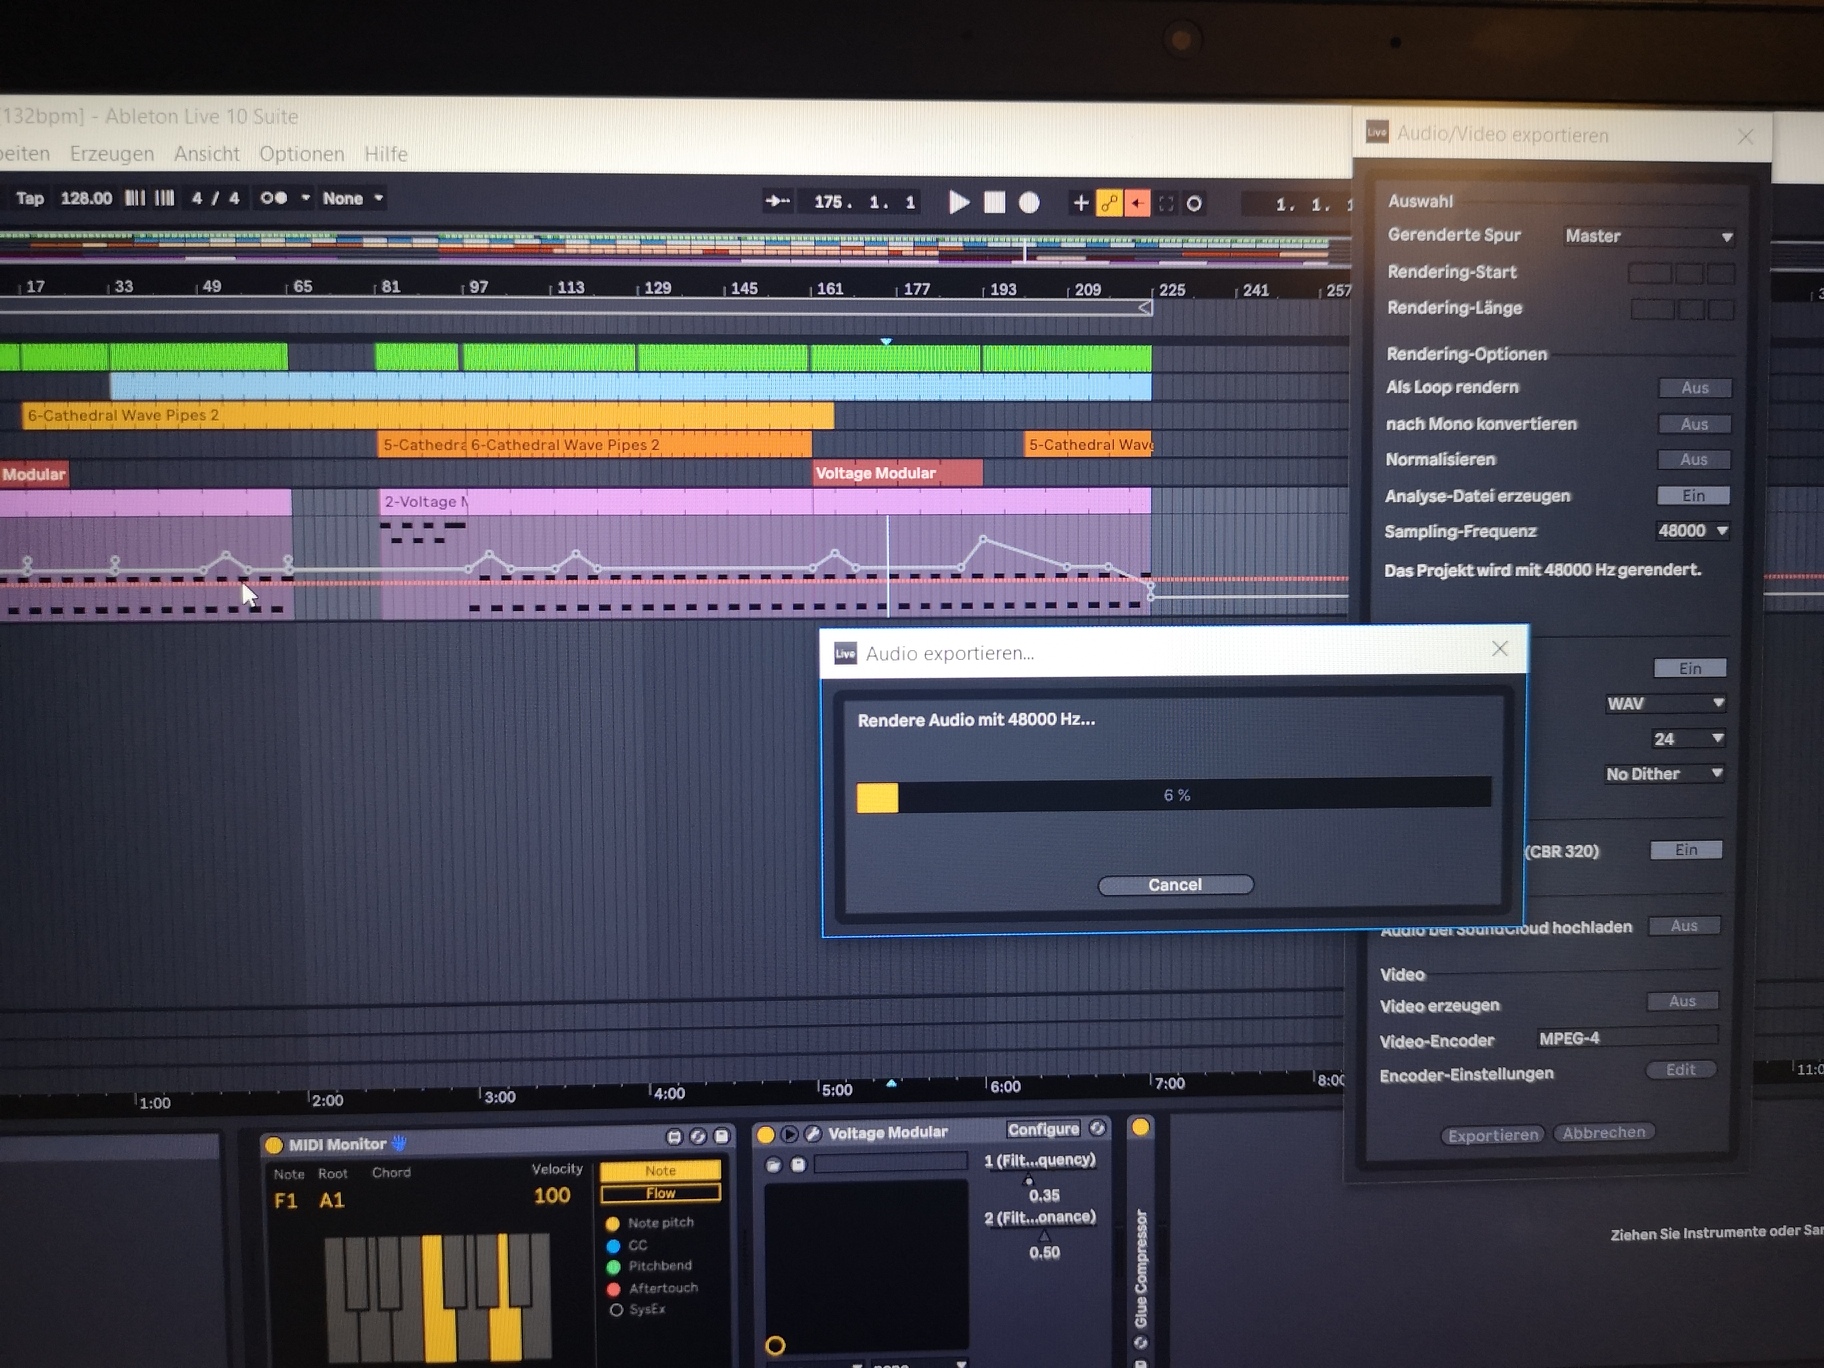Open the Optionen menu

[301, 153]
